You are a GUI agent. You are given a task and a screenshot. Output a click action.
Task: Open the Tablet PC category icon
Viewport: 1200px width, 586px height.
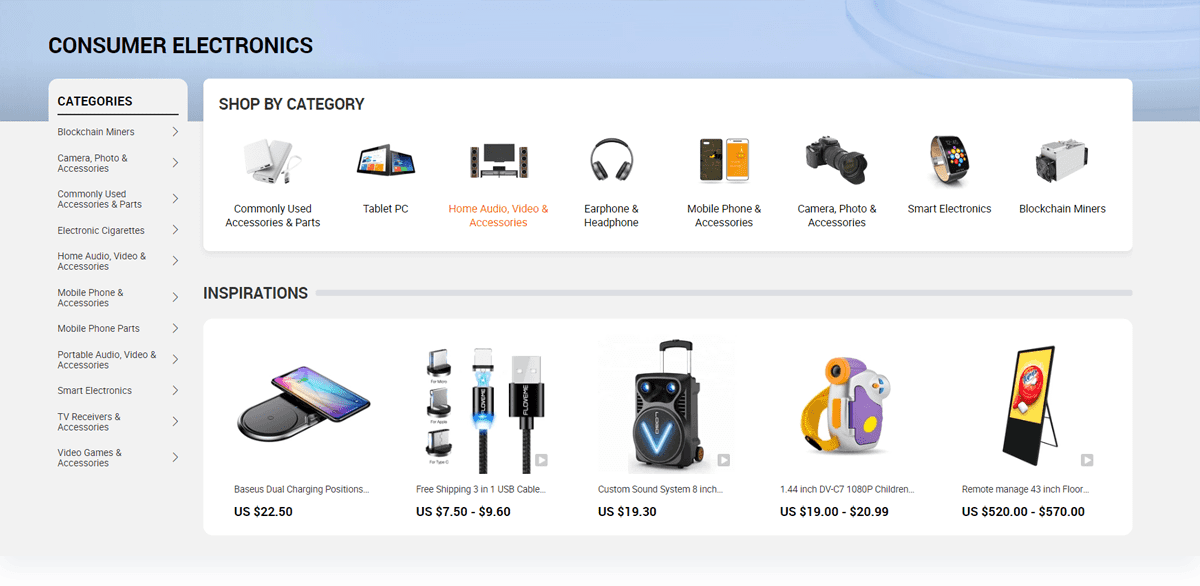pyautogui.click(x=386, y=160)
